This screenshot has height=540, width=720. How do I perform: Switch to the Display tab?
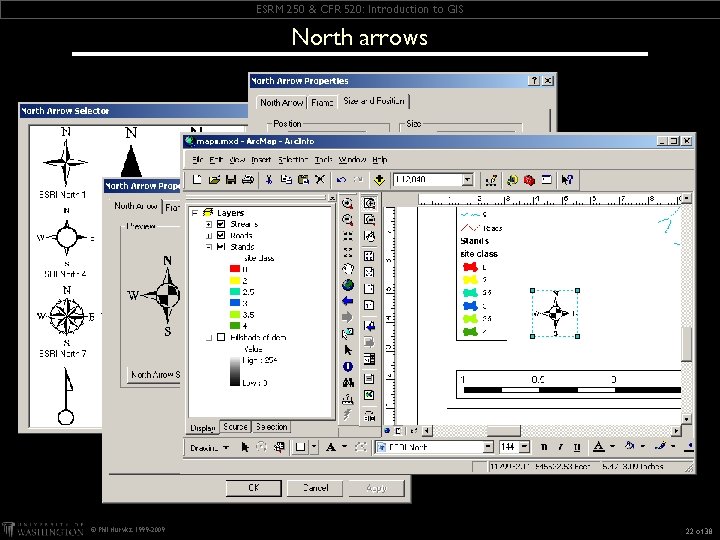[202, 428]
